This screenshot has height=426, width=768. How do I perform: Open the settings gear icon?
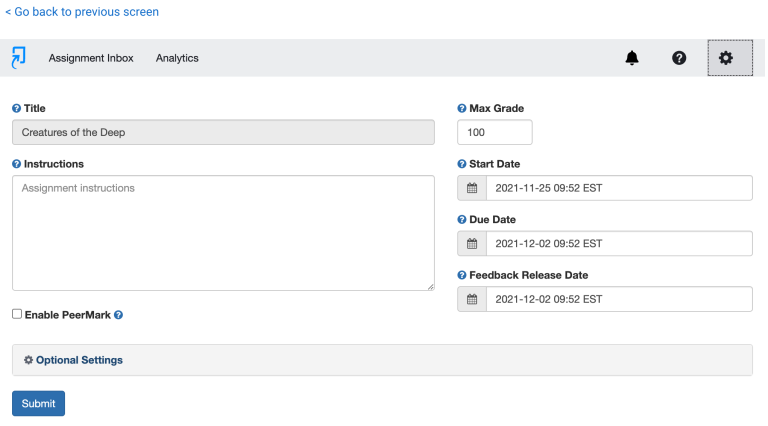click(x=730, y=58)
